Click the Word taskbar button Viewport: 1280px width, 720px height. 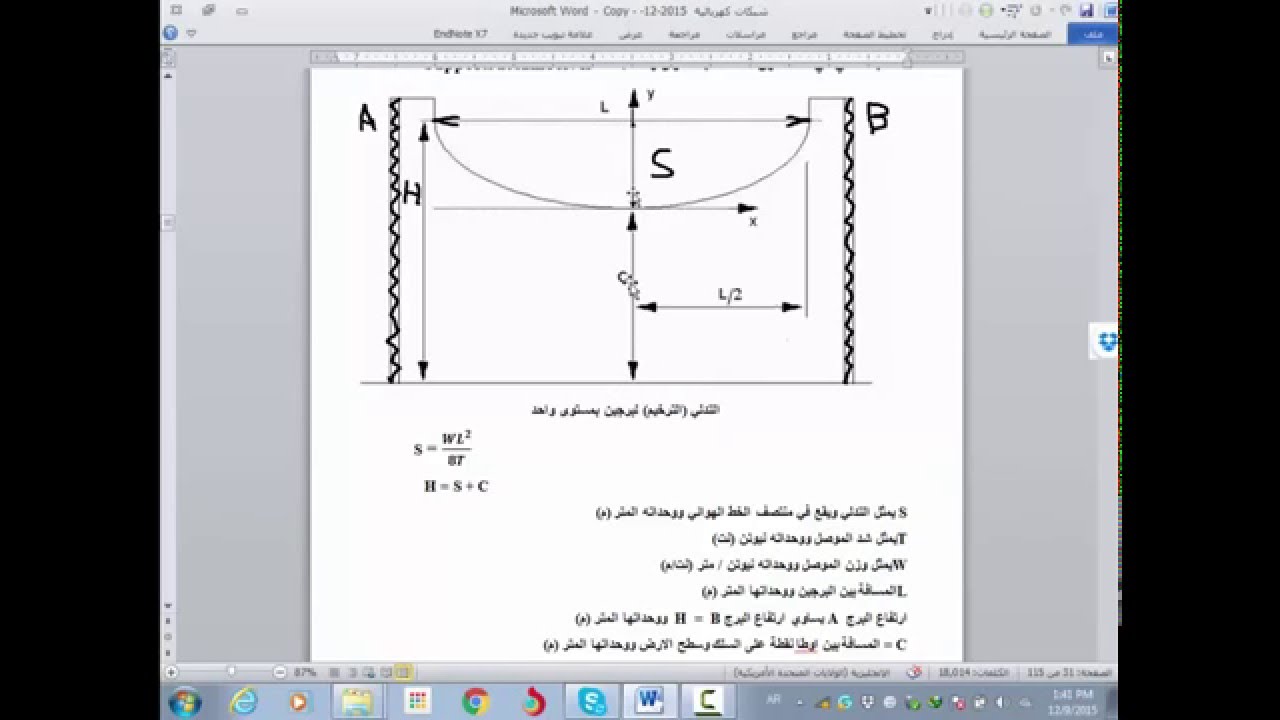[x=652, y=700]
